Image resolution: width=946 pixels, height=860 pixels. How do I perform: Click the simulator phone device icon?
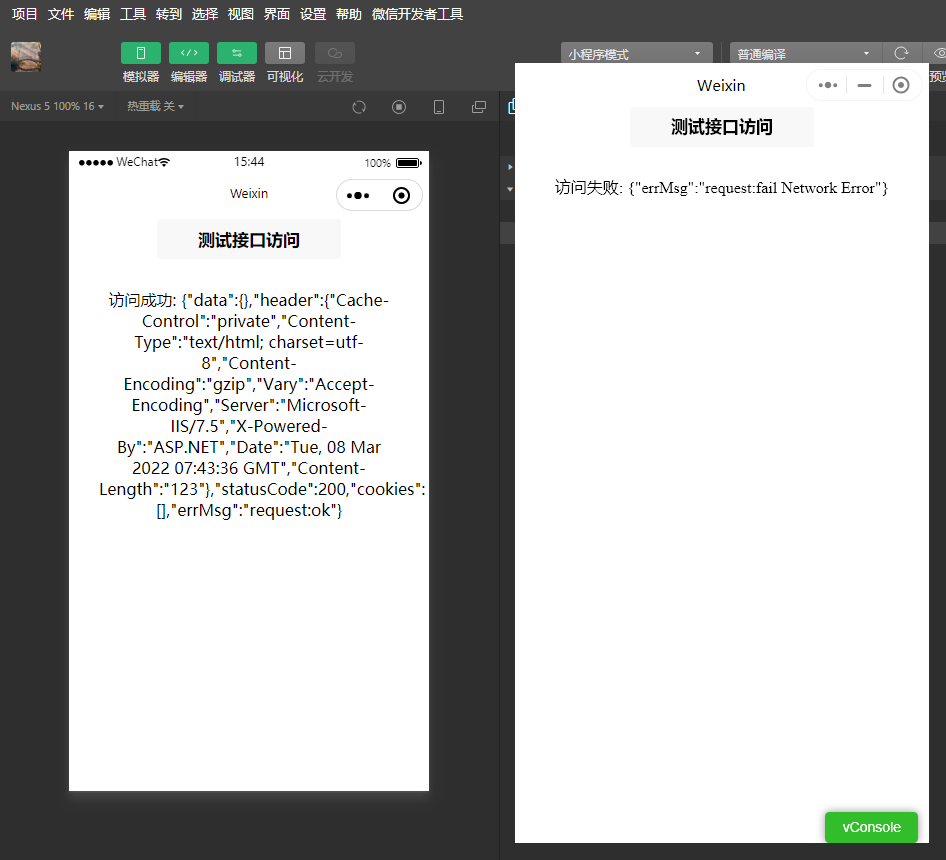(x=439, y=107)
